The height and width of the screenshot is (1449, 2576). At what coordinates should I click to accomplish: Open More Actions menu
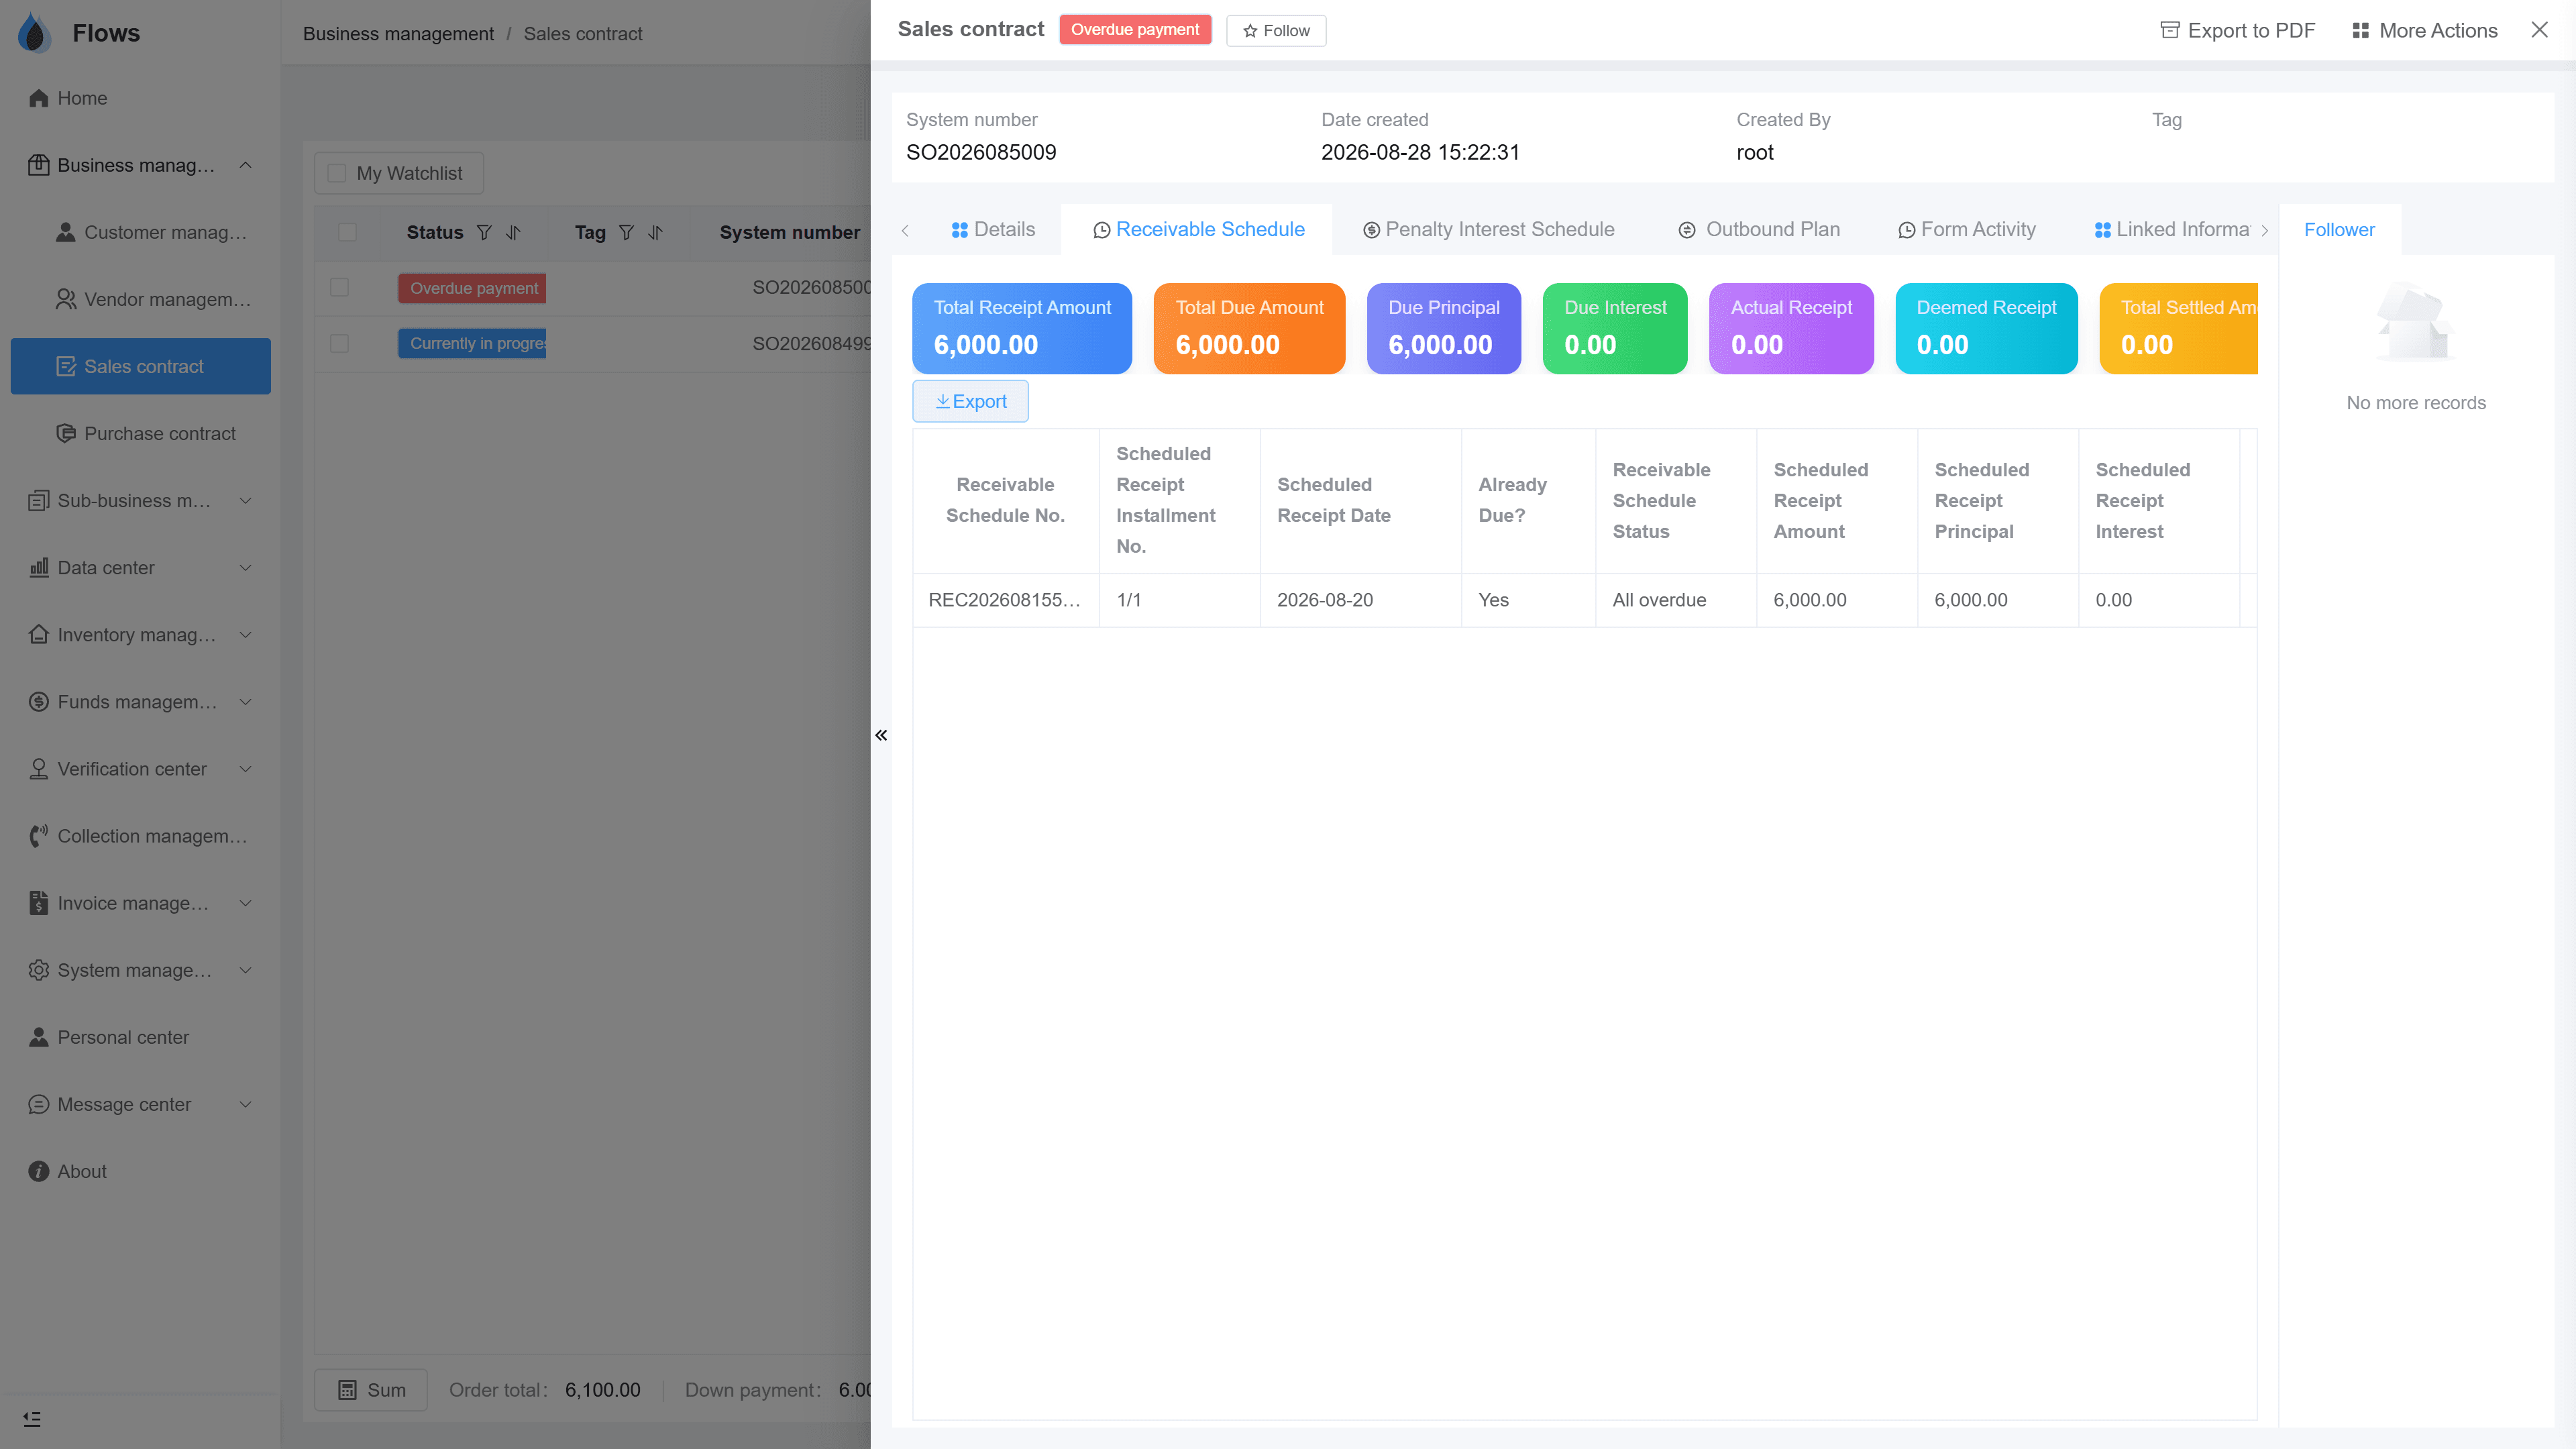tap(2424, 30)
